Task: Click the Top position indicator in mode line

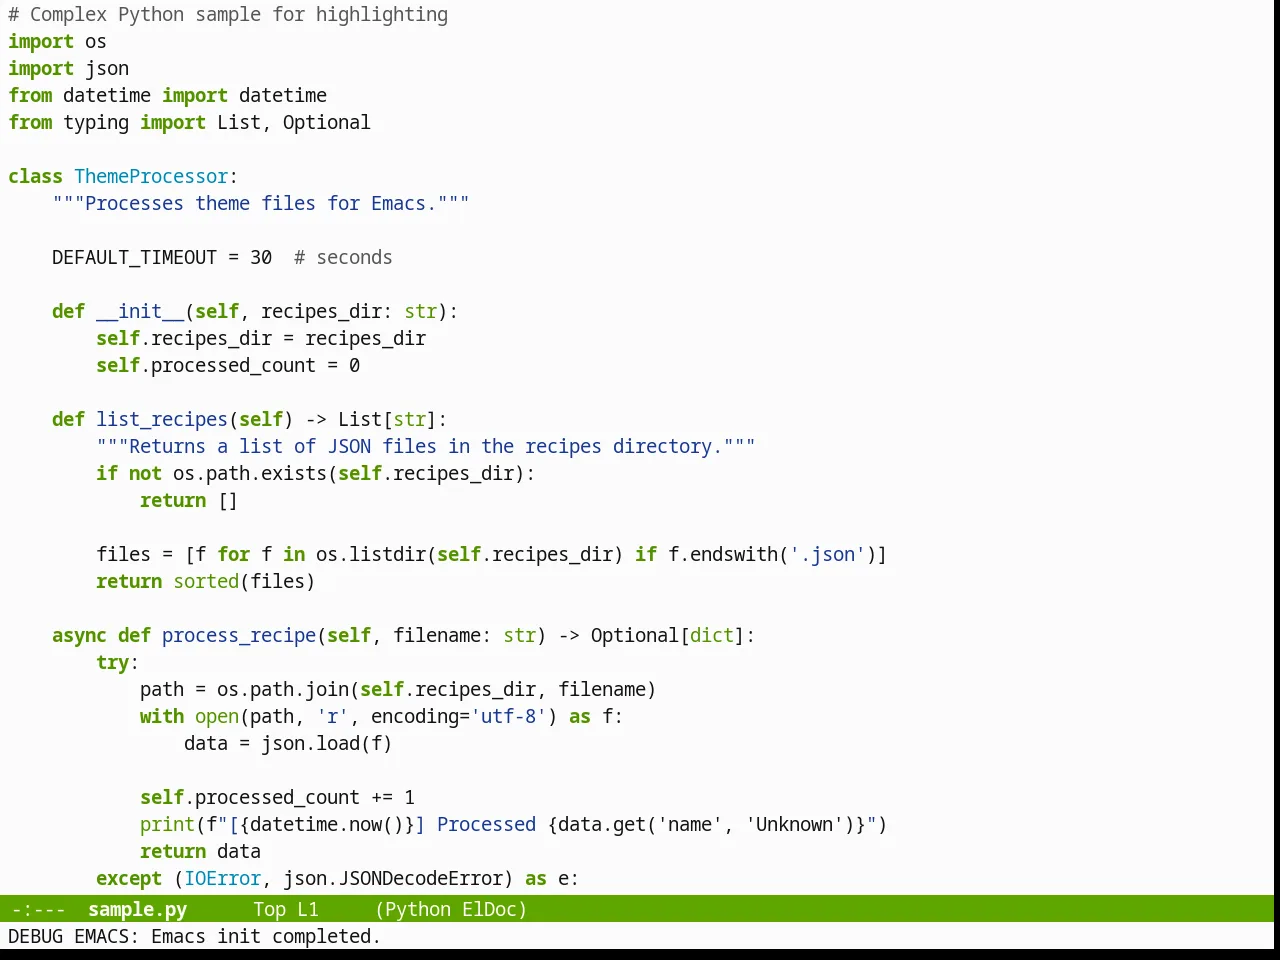Action: (x=269, y=909)
